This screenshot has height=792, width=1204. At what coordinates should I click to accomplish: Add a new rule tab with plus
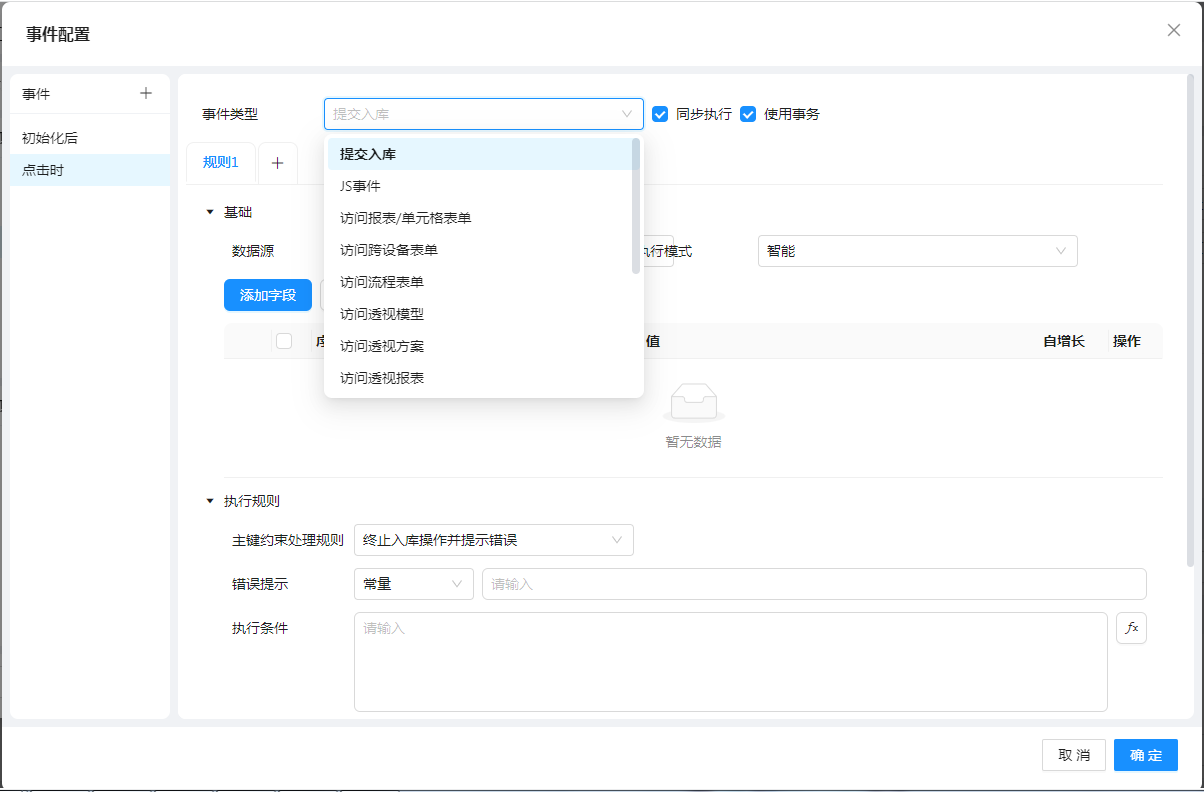click(277, 163)
